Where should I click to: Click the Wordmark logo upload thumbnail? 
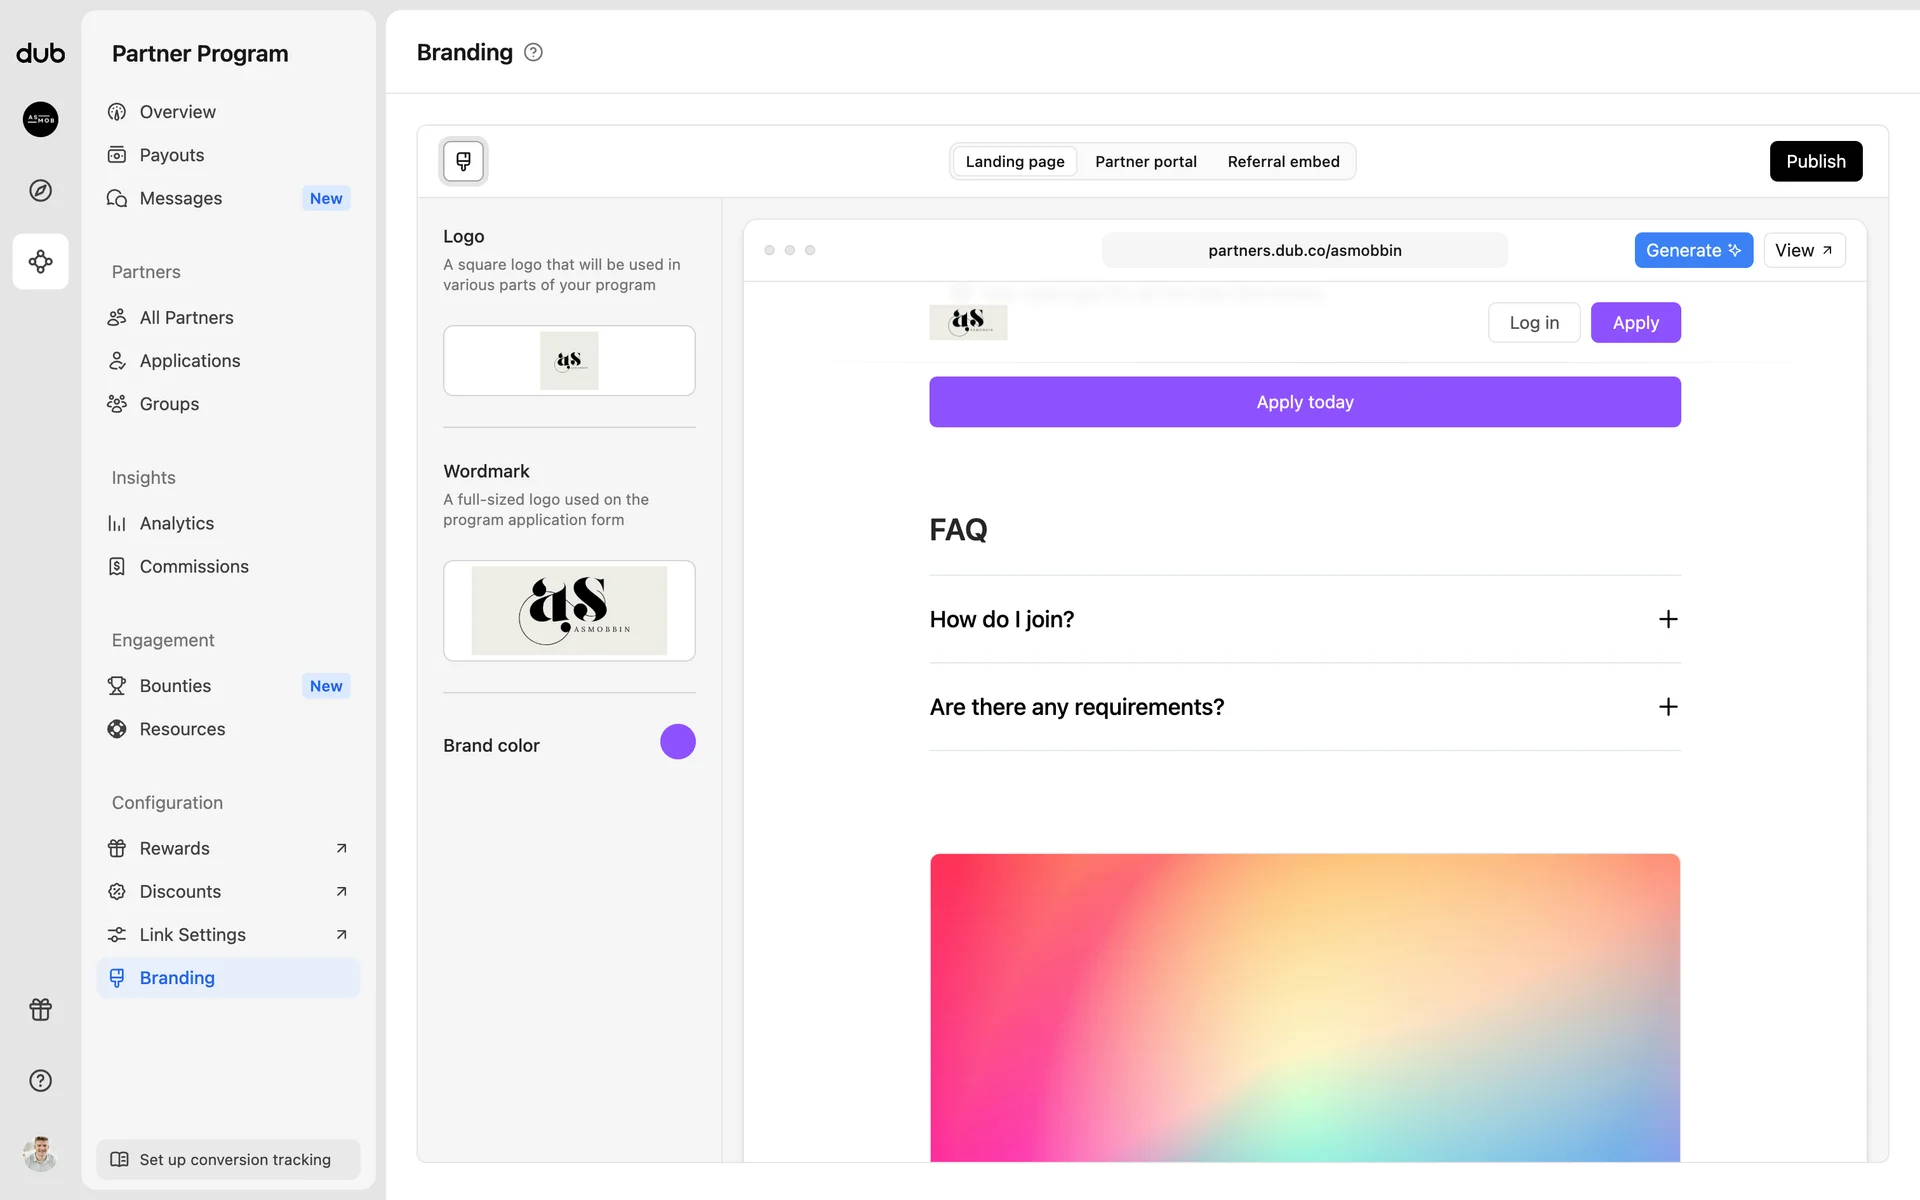[569, 610]
